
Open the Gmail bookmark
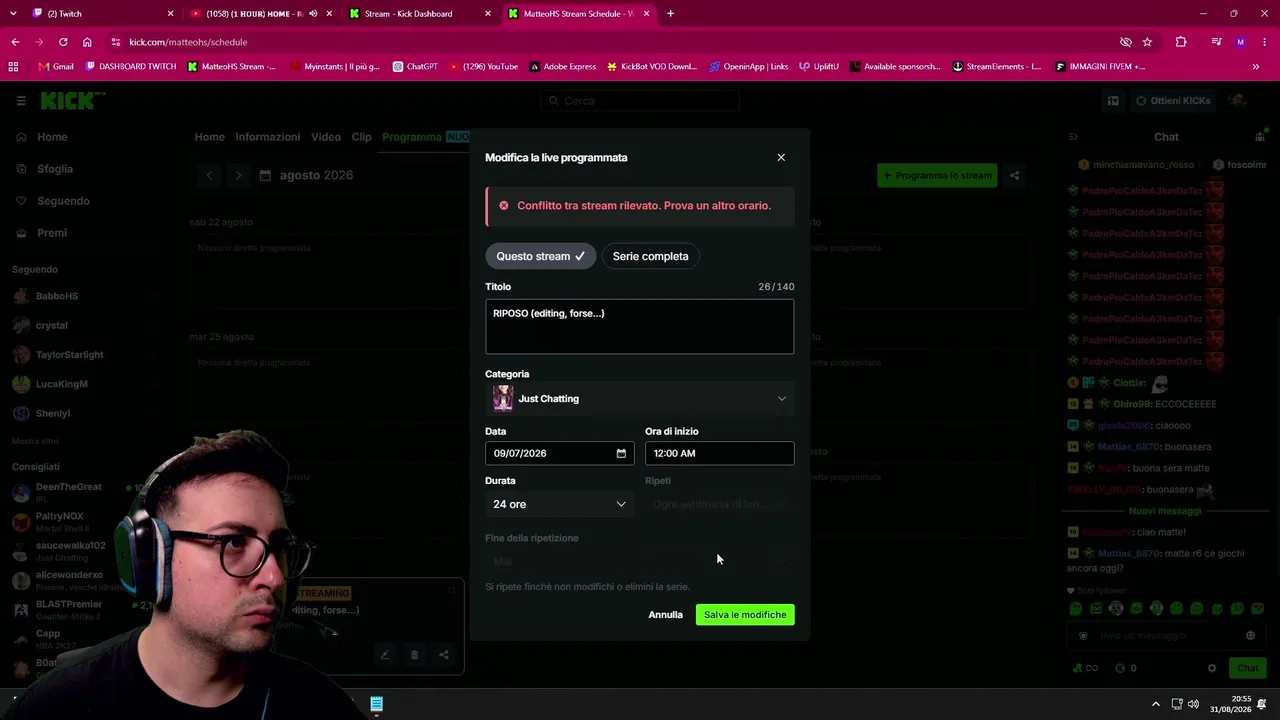click(x=56, y=67)
